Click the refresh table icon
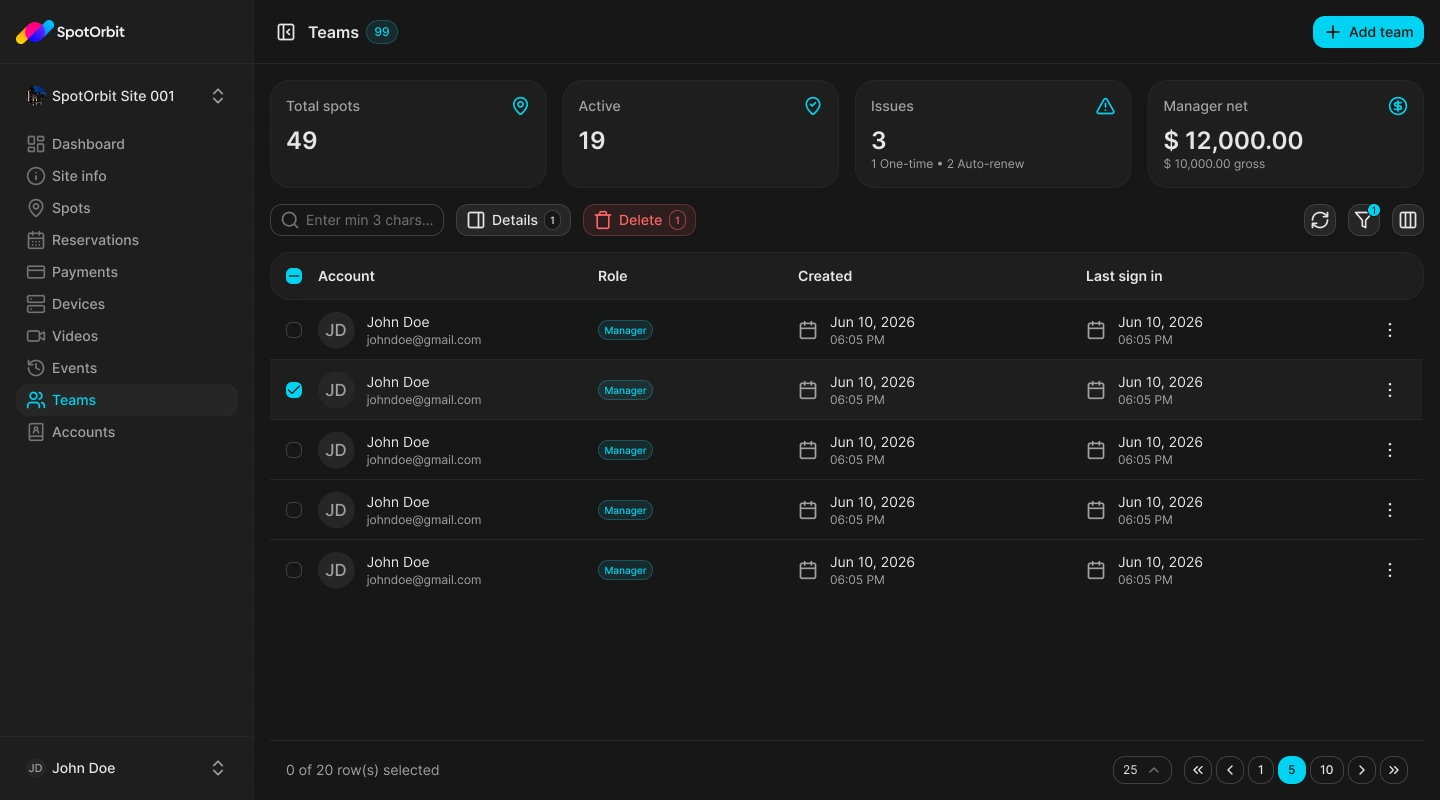Screen dimensions: 1440x800 [x=1320, y=220]
